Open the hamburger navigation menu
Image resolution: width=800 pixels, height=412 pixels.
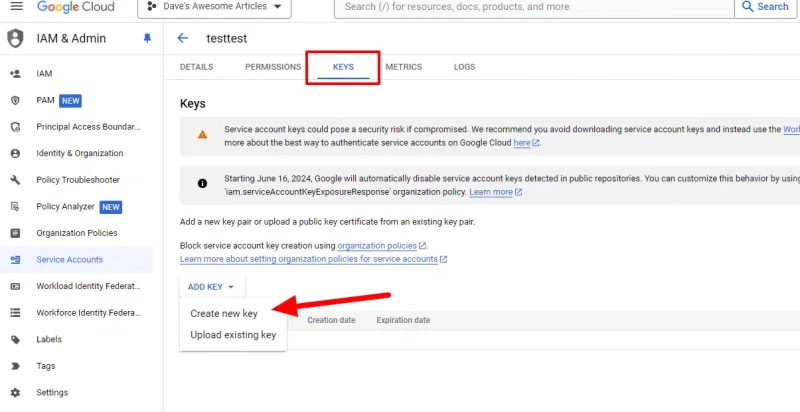[x=16, y=7]
